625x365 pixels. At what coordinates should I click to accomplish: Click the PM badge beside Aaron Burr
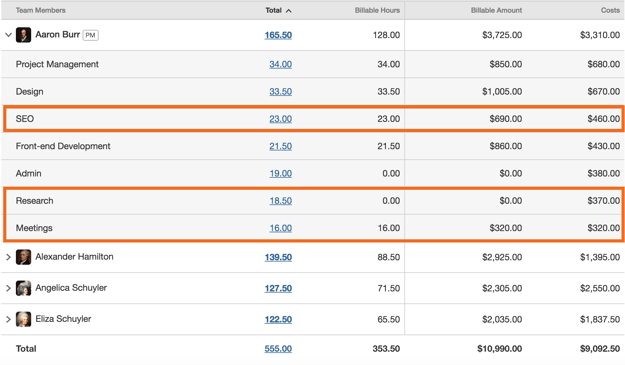(x=90, y=35)
